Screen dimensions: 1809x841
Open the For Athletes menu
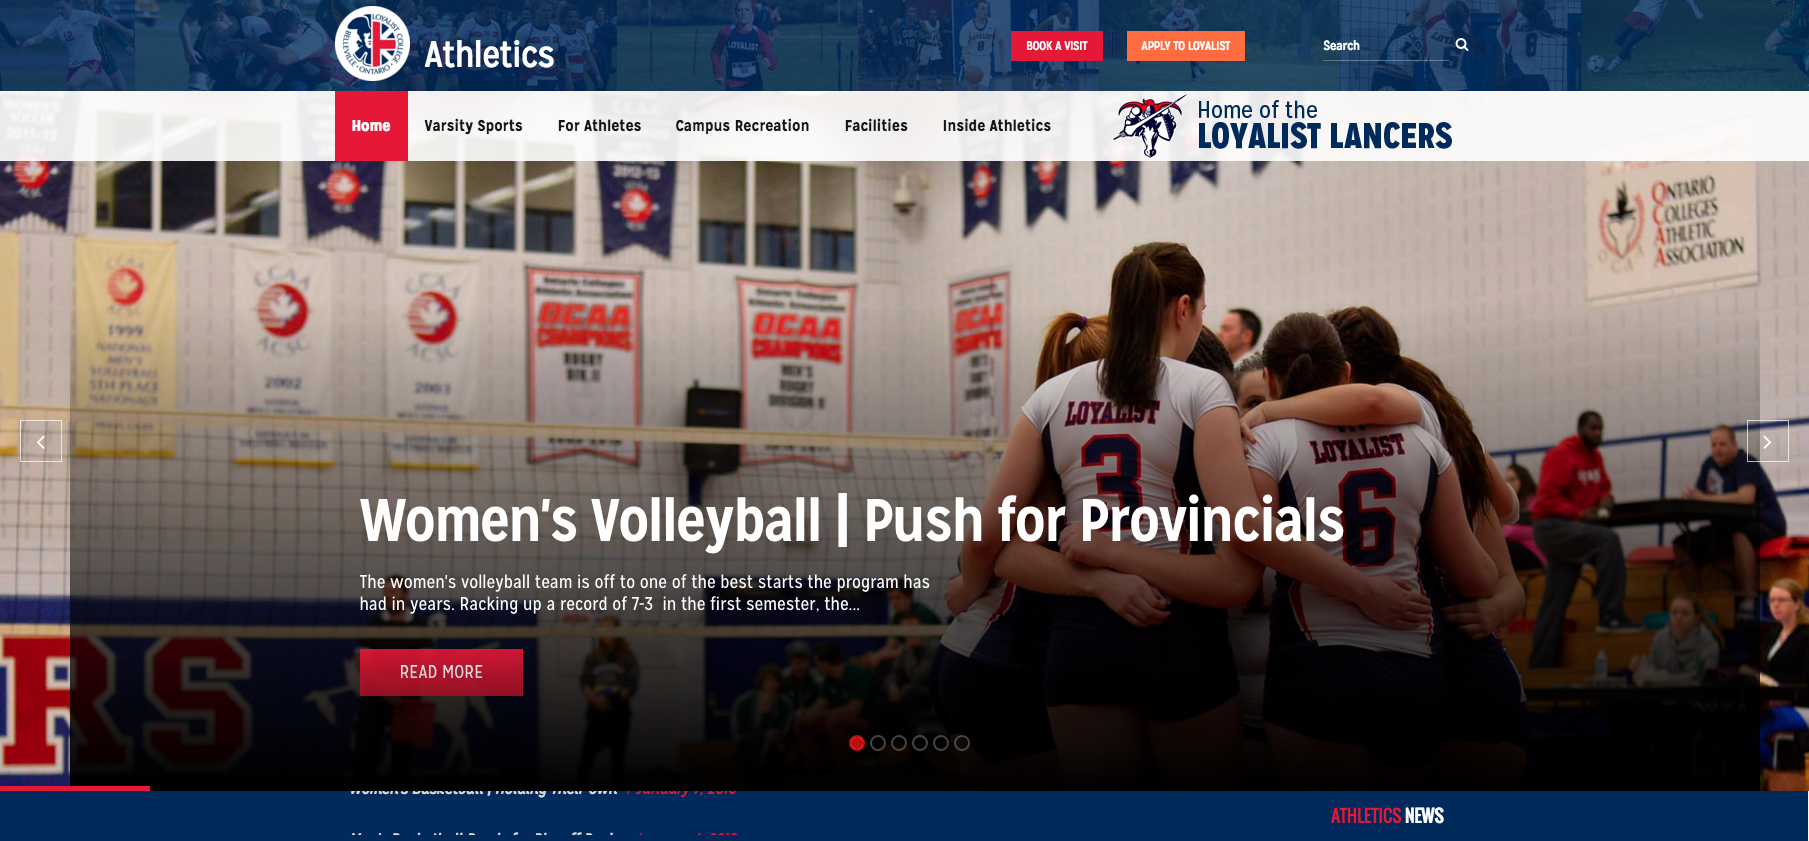[599, 126]
